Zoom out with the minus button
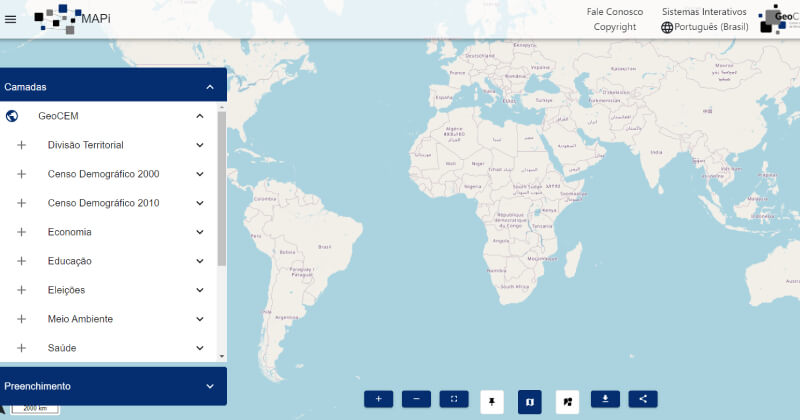 tap(416, 399)
